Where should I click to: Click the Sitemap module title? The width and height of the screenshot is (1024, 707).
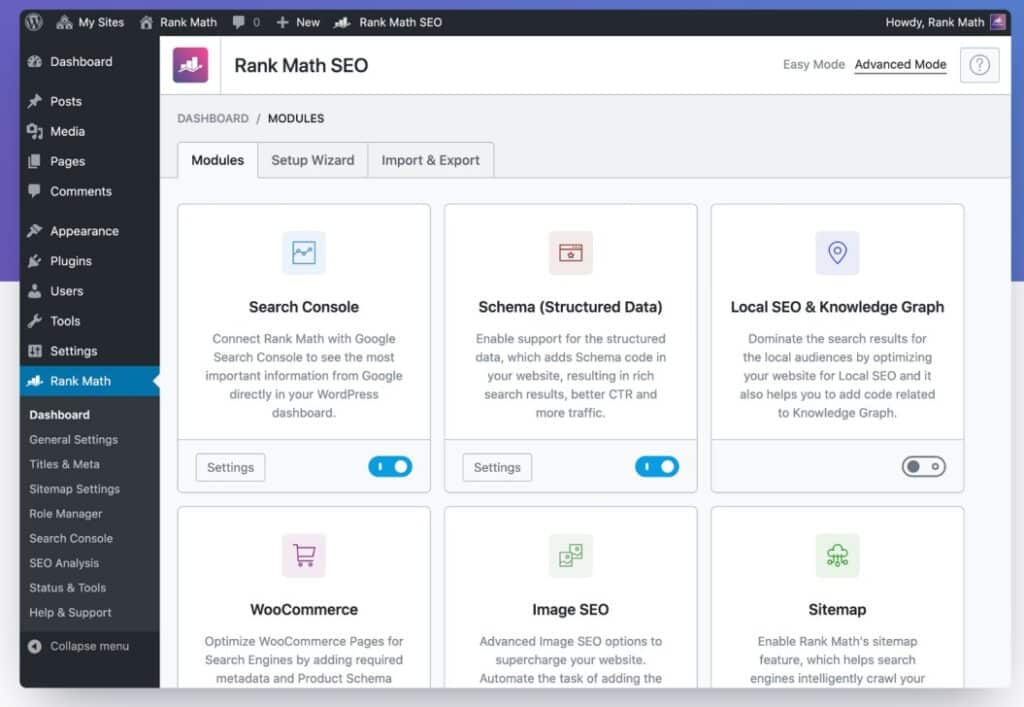point(837,610)
